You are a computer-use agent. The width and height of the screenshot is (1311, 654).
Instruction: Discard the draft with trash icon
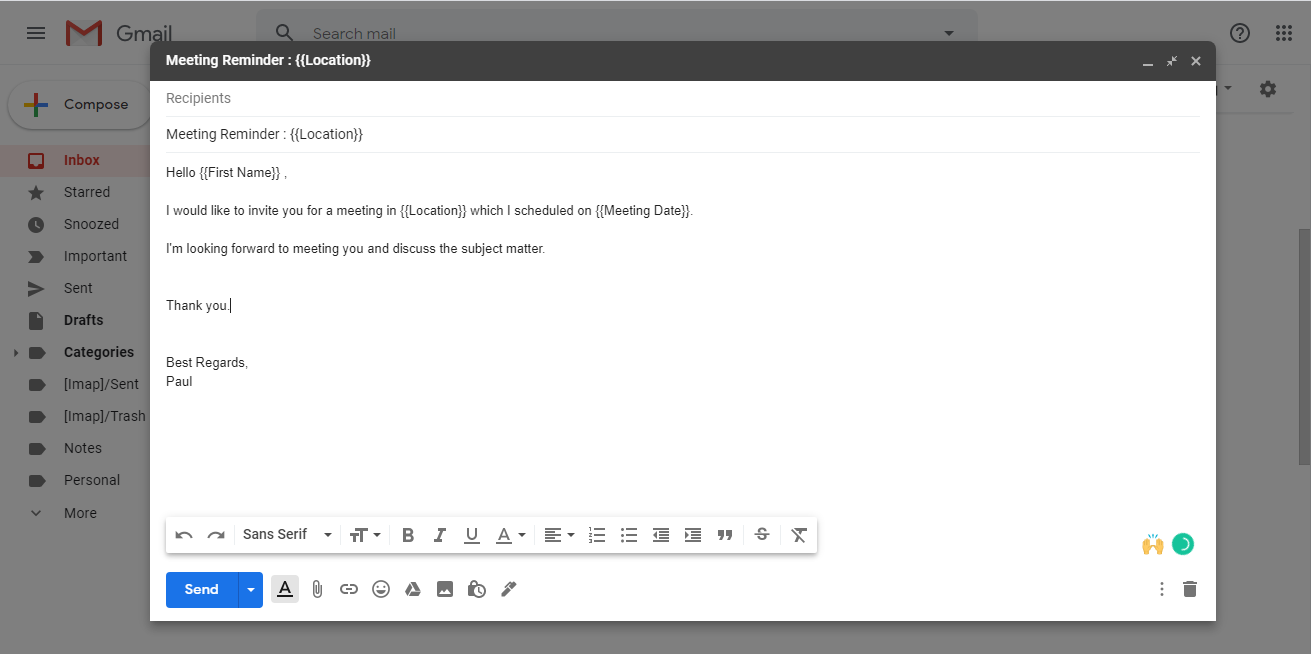point(1190,590)
